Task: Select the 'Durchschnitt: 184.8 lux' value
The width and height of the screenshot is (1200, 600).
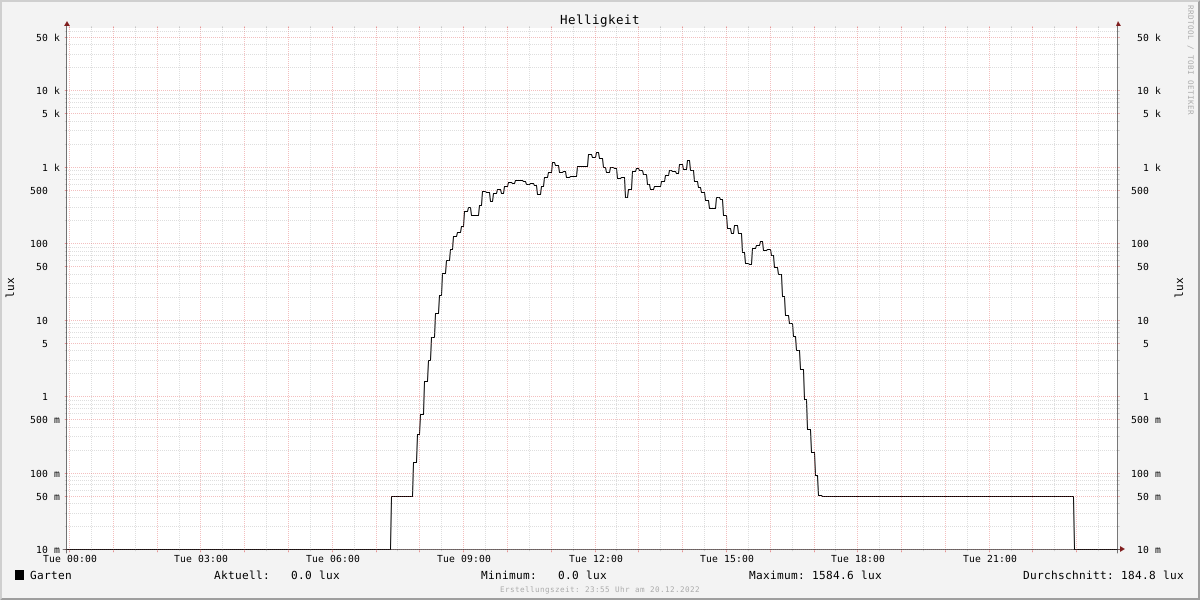Action: click(x=1103, y=575)
